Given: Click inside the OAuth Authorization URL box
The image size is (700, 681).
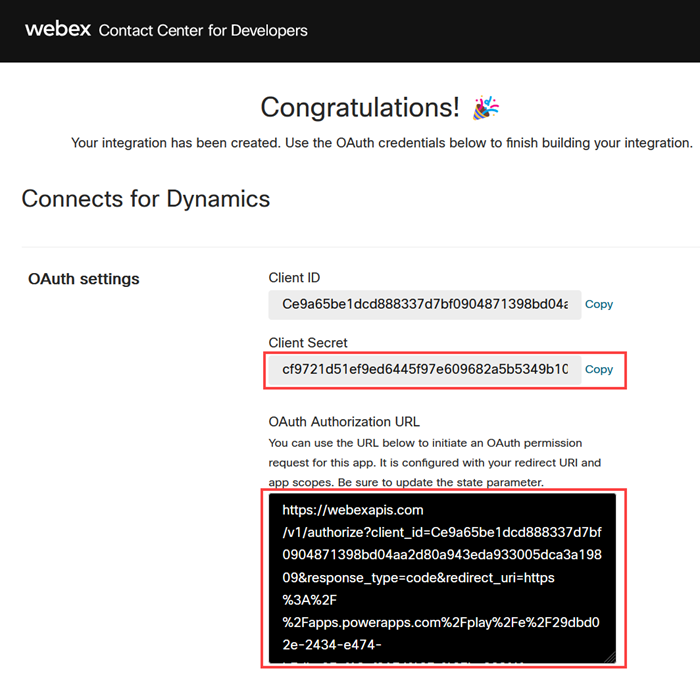Looking at the screenshot, I should click(442, 578).
